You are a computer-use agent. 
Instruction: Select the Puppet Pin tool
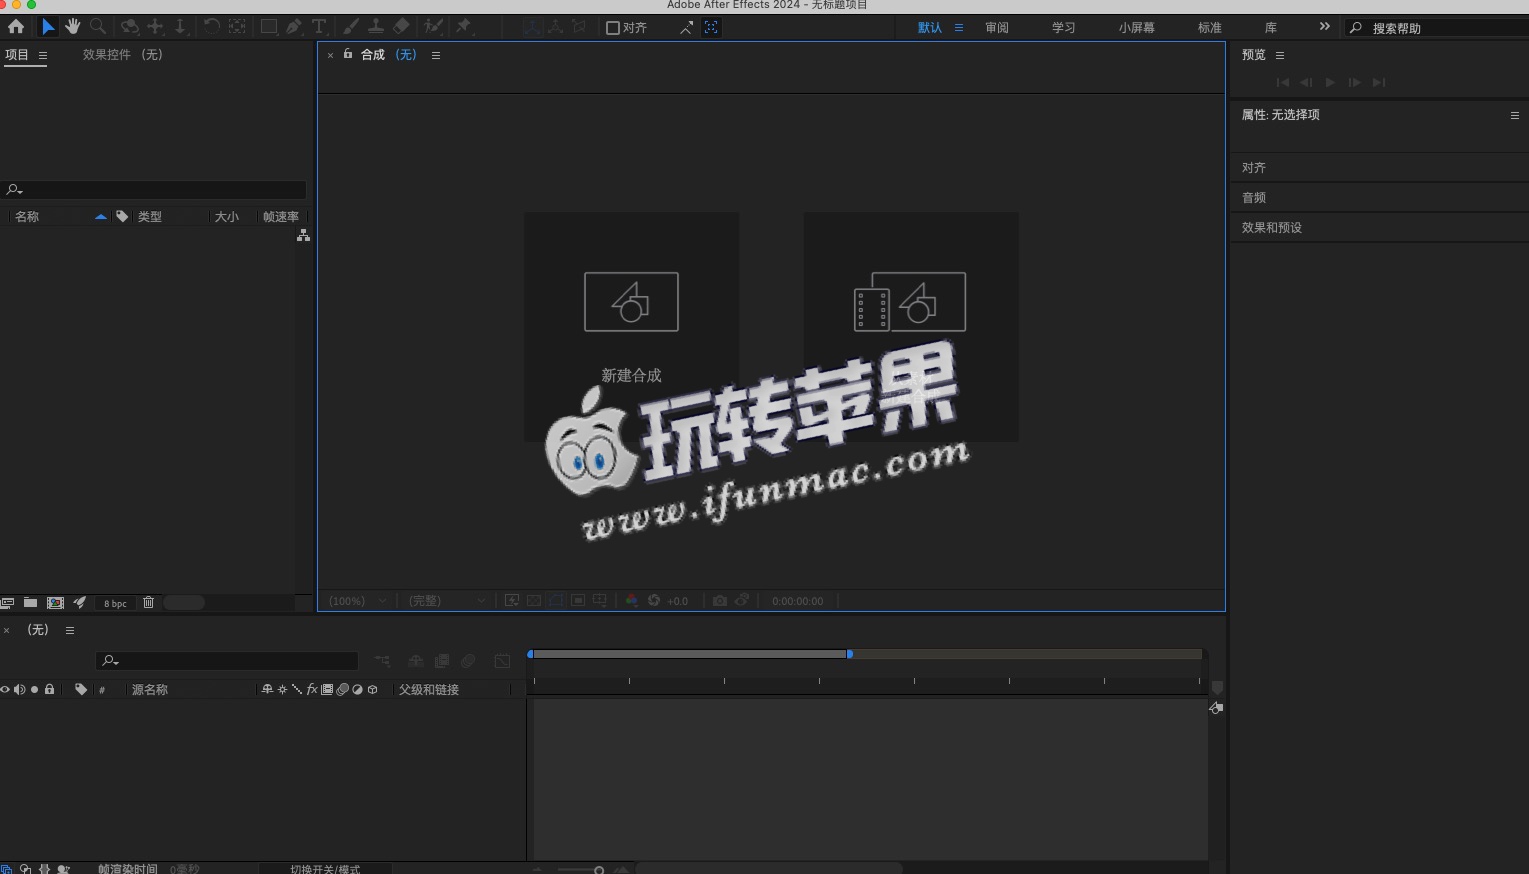click(x=464, y=27)
